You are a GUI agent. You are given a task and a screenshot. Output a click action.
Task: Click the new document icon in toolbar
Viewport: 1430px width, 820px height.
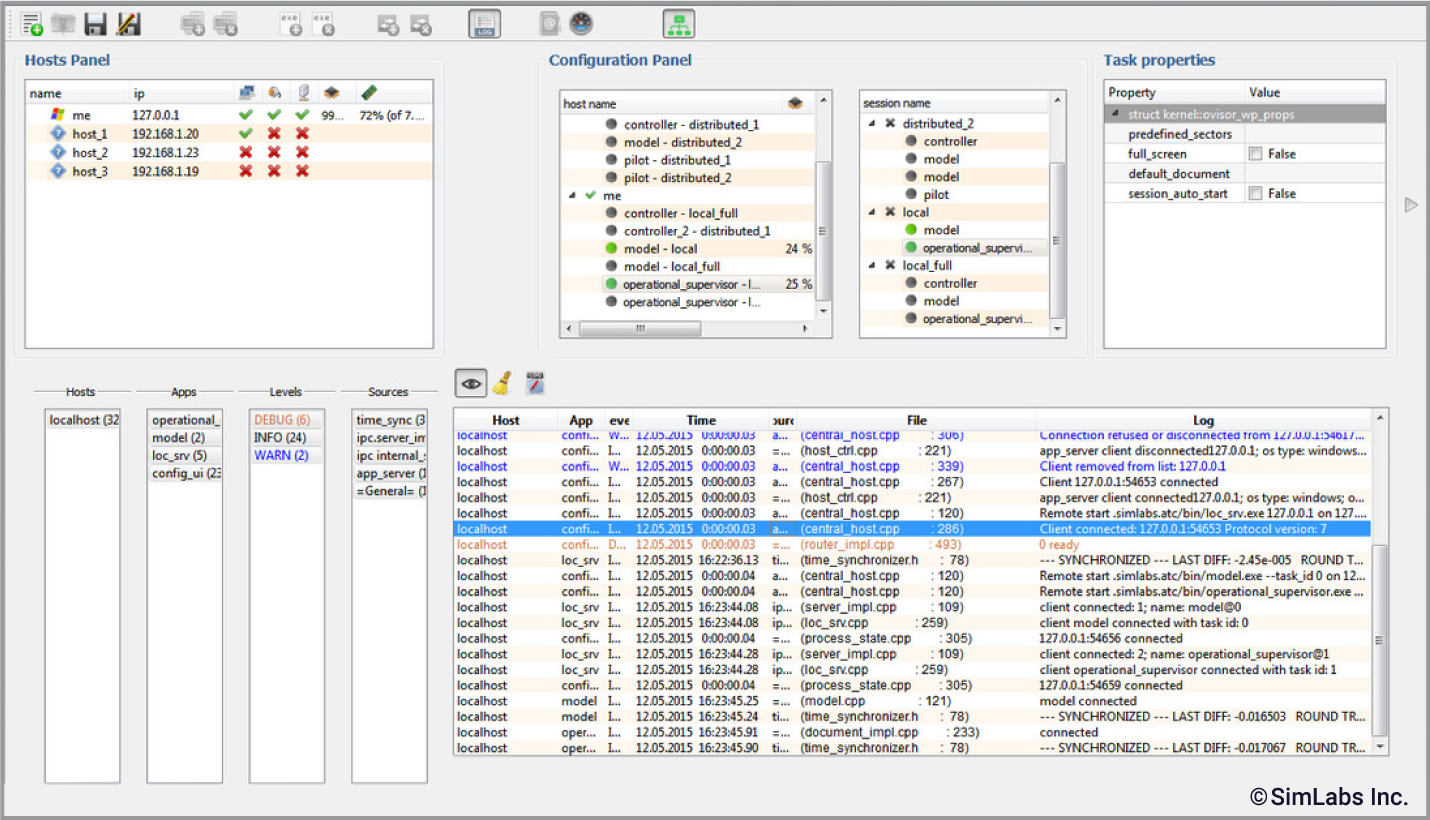pyautogui.click(x=32, y=24)
